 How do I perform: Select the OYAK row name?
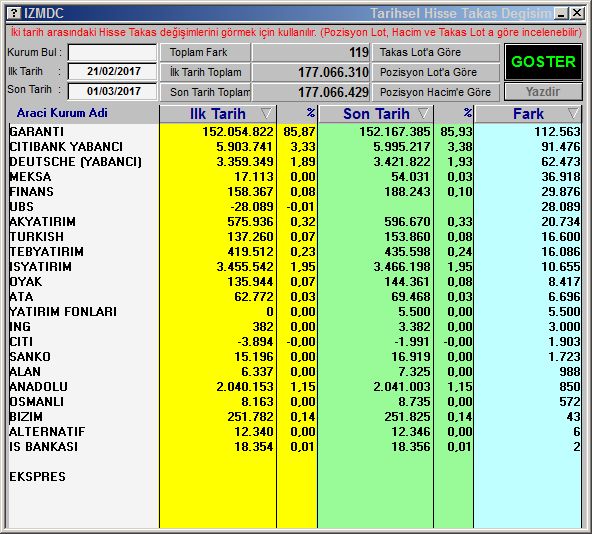click(x=26, y=281)
